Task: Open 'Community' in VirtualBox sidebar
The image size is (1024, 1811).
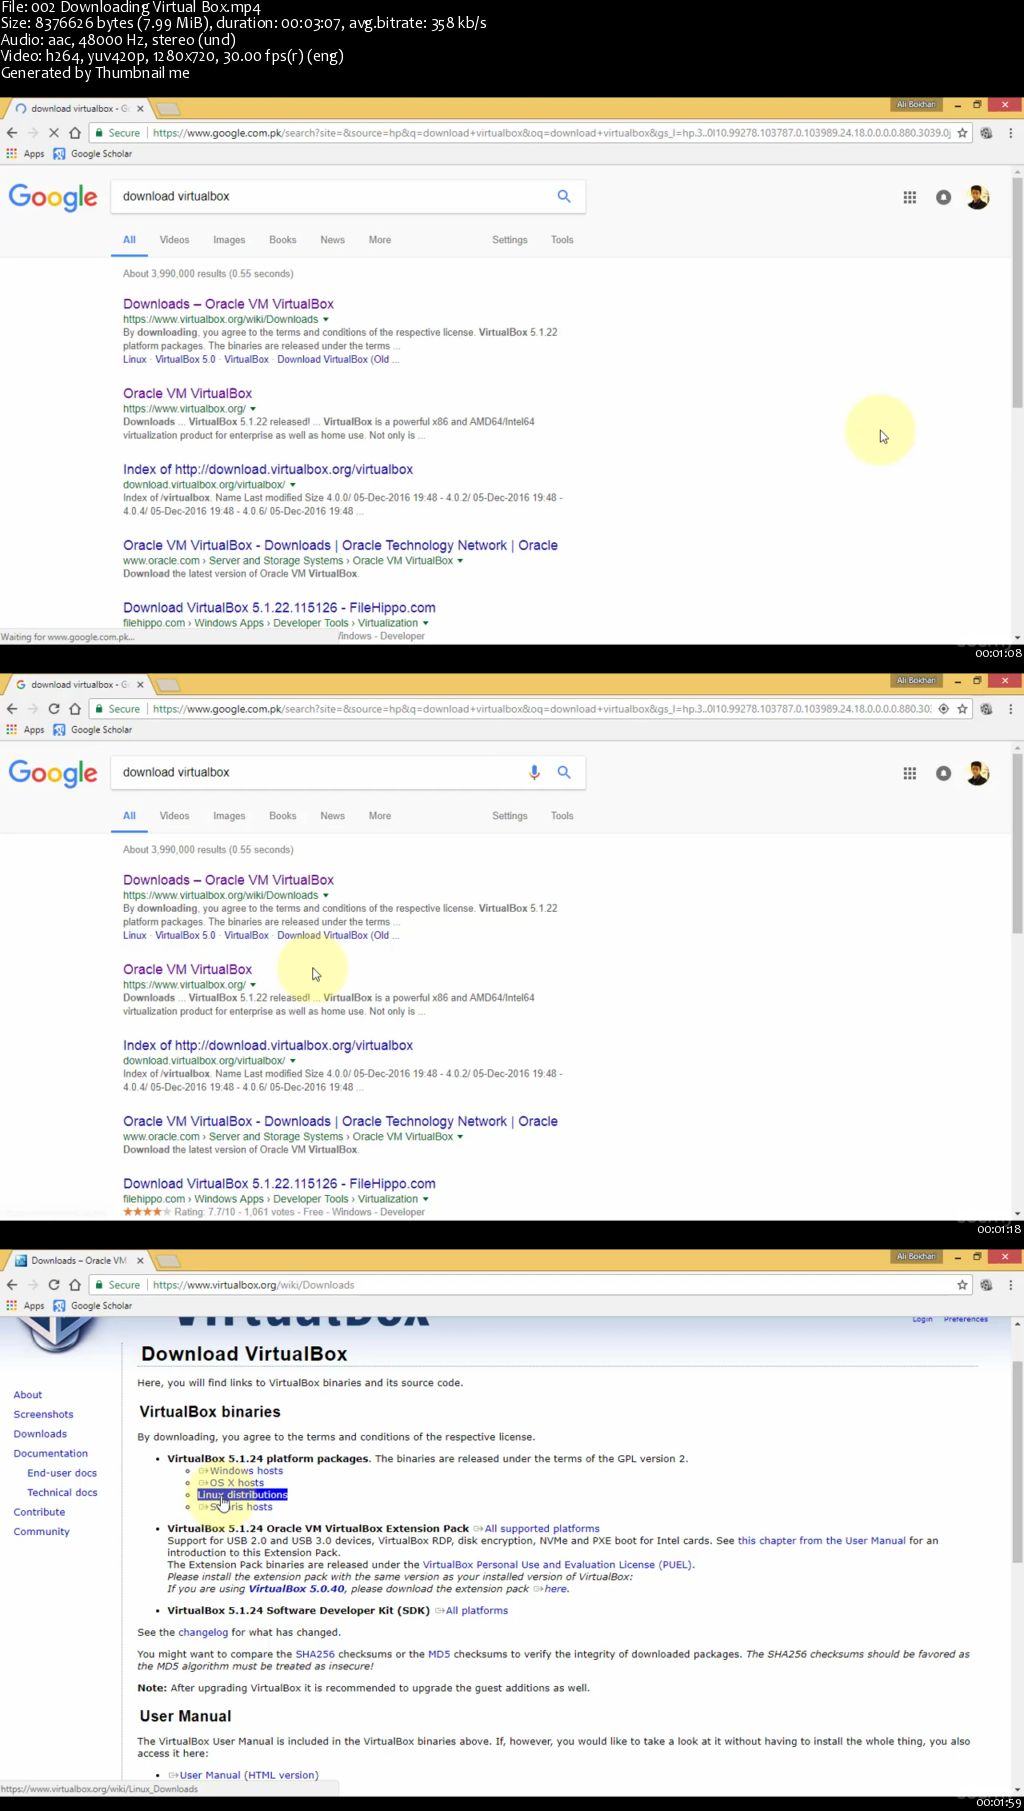Action: click(x=41, y=1531)
